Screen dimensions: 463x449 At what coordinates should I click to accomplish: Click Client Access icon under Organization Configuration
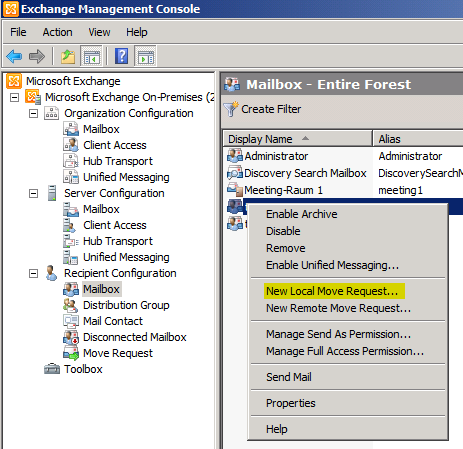click(71, 145)
